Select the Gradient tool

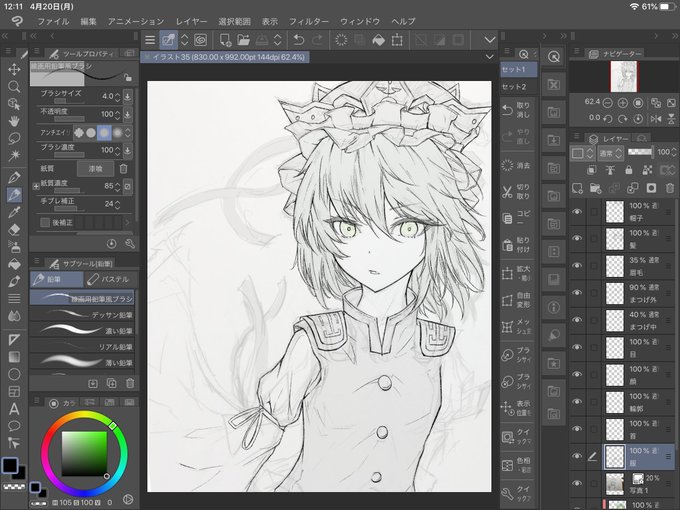pyautogui.click(x=14, y=356)
